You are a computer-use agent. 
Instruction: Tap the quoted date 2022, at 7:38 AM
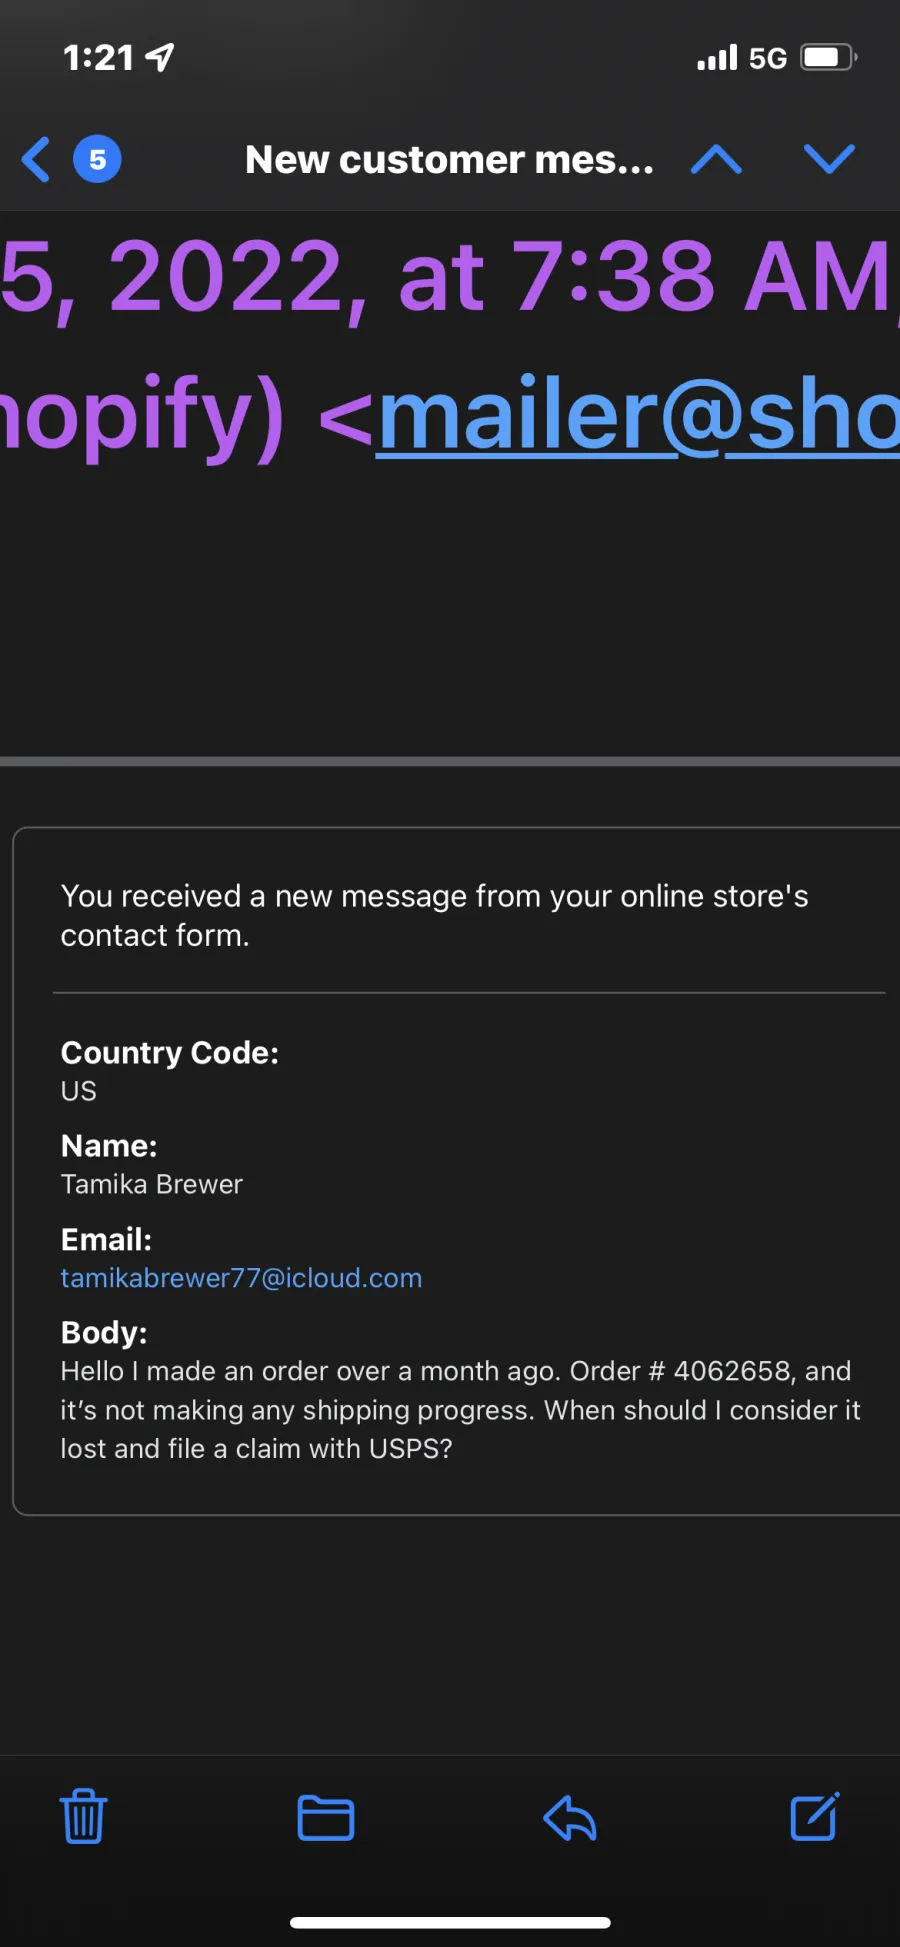pyautogui.click(x=498, y=277)
